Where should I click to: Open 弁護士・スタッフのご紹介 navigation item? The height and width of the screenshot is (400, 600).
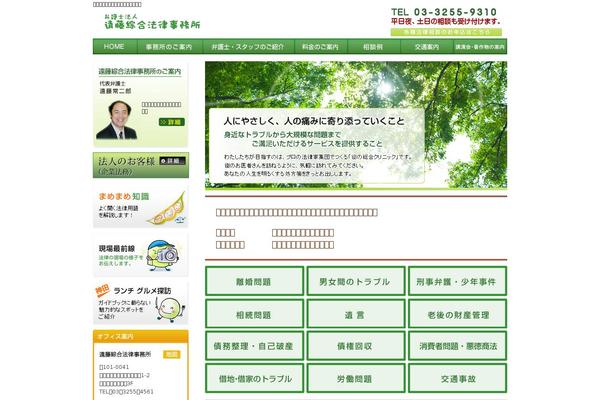(248, 46)
